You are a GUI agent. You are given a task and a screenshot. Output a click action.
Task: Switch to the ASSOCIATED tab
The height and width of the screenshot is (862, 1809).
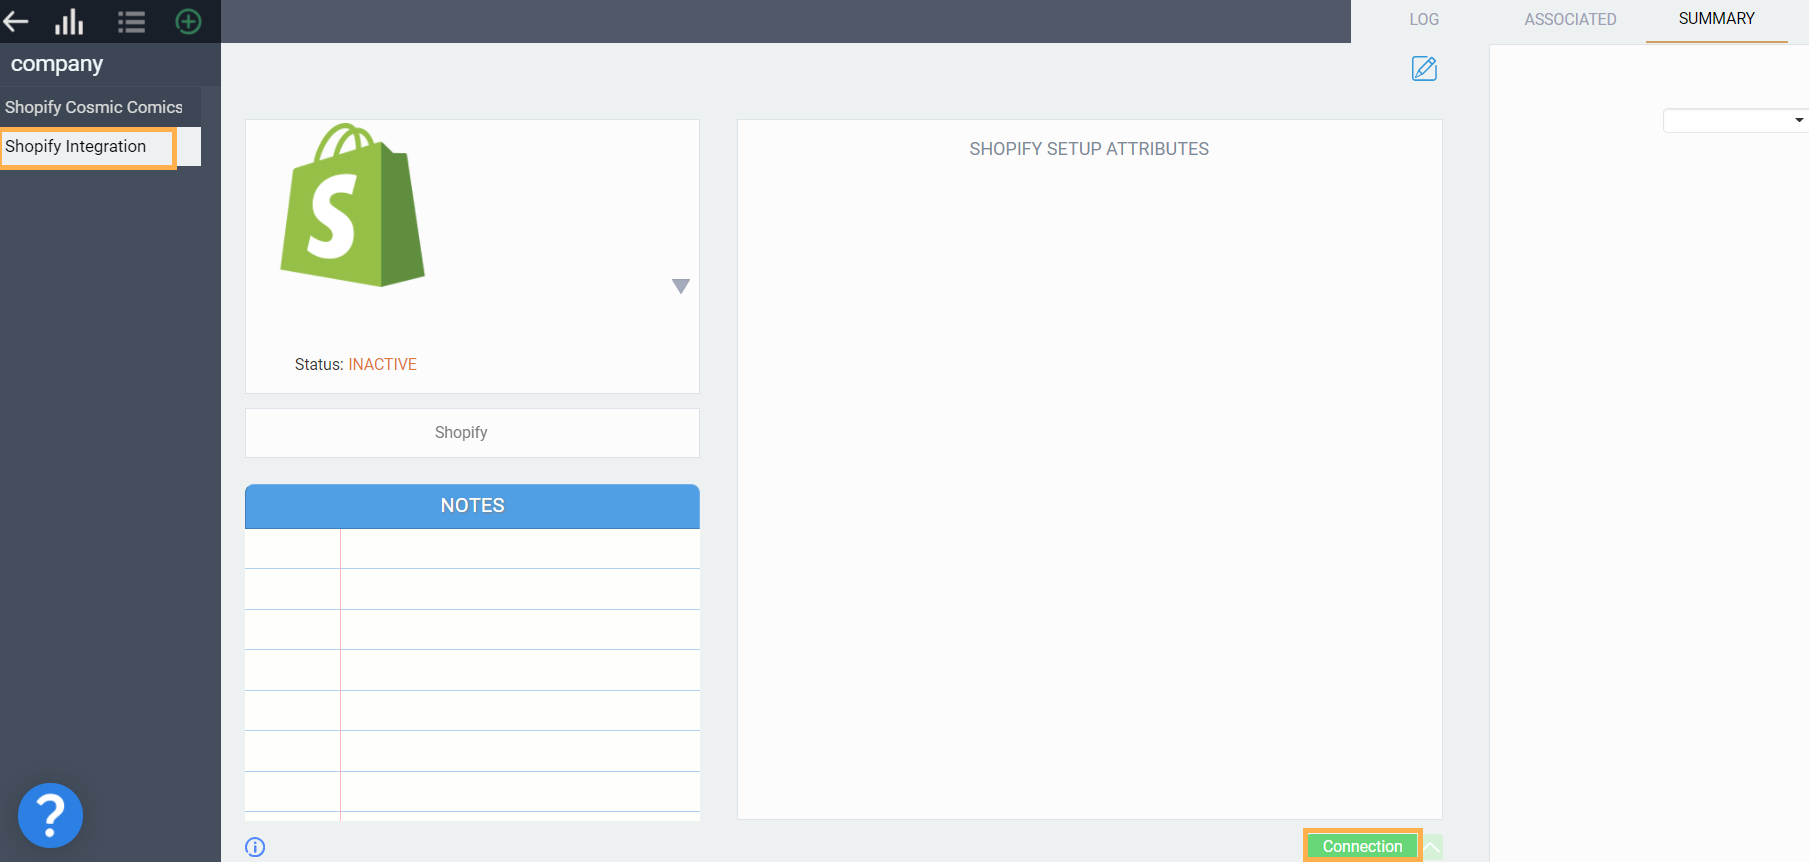tap(1570, 19)
